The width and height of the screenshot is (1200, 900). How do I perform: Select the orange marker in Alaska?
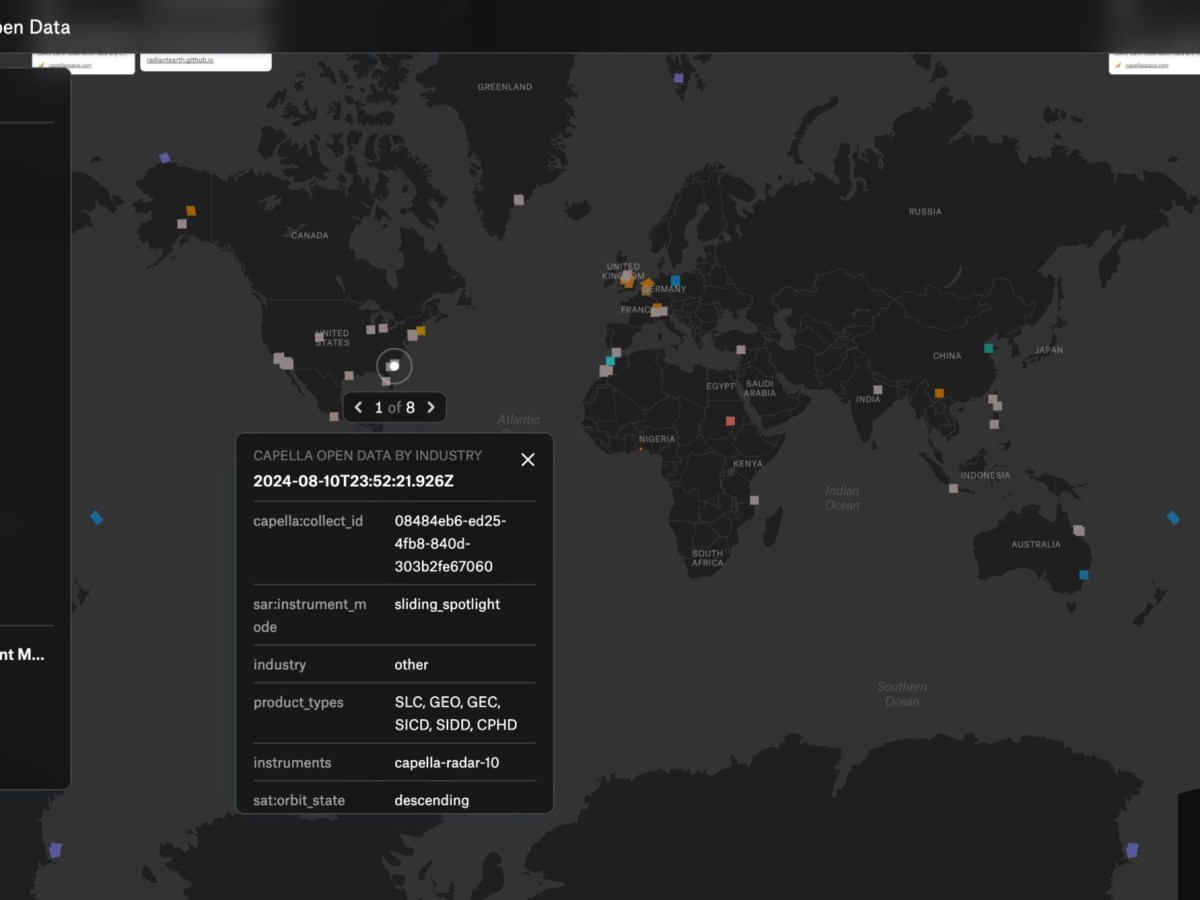coord(191,211)
